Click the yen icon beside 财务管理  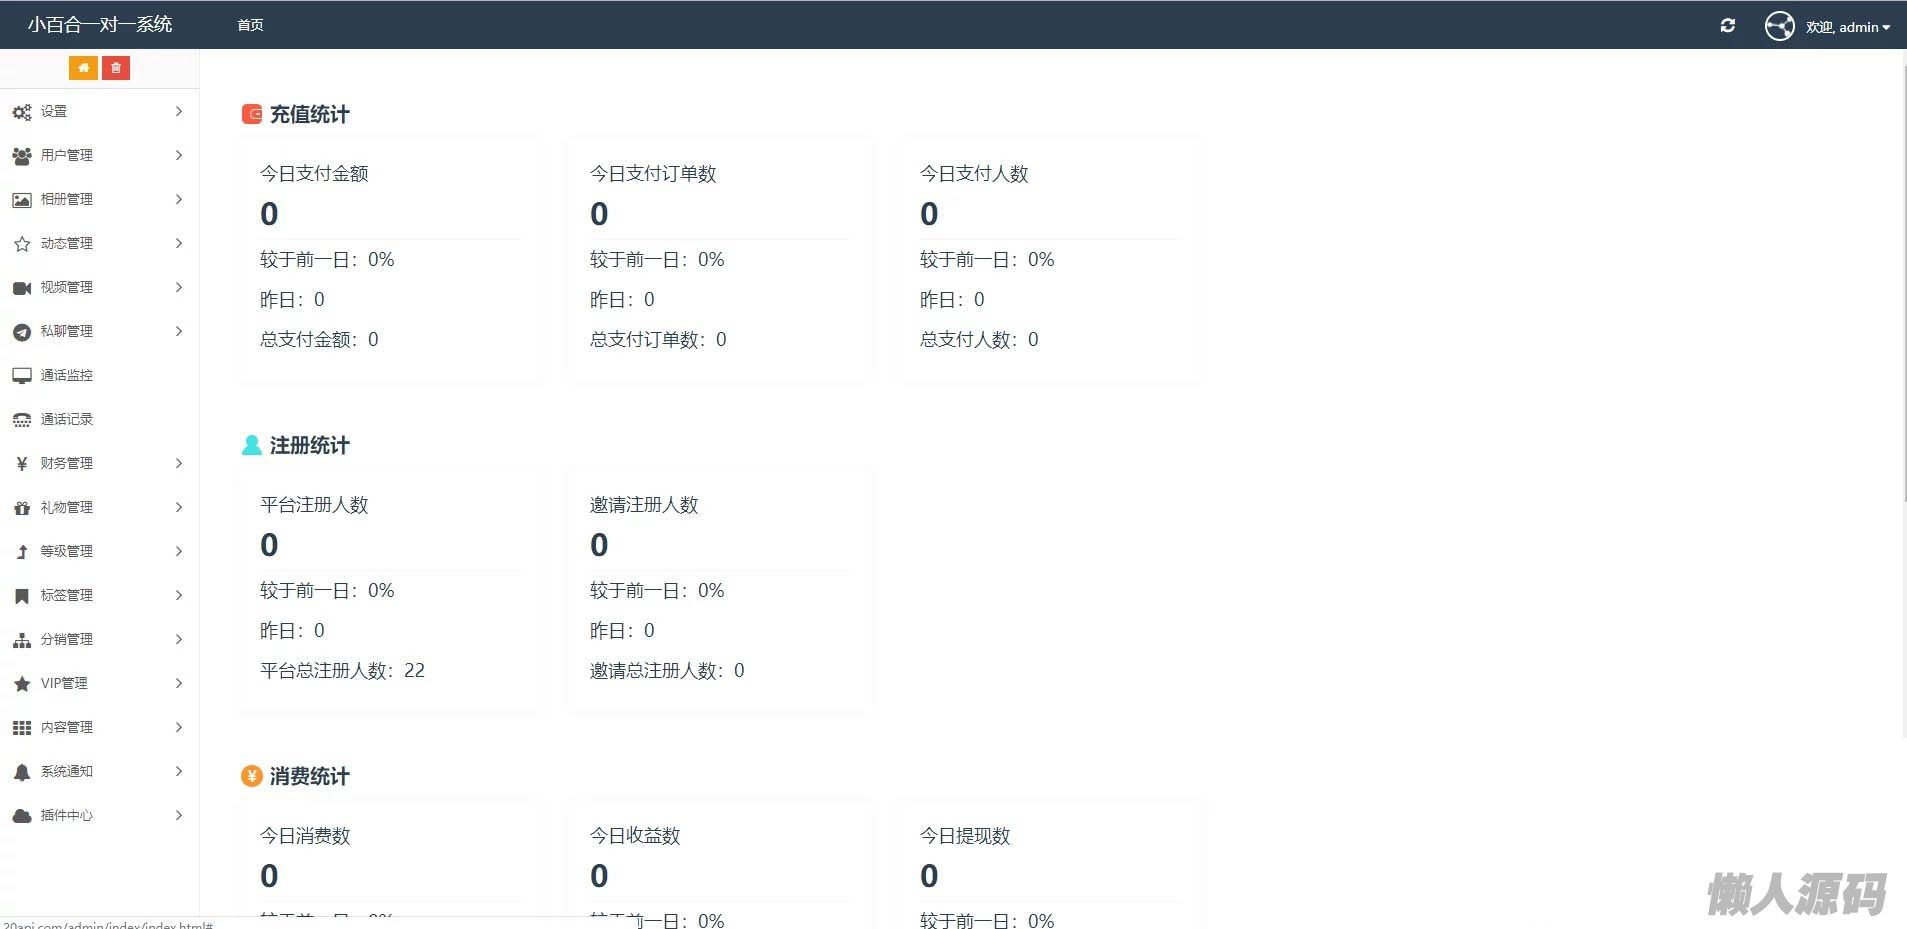(x=22, y=464)
